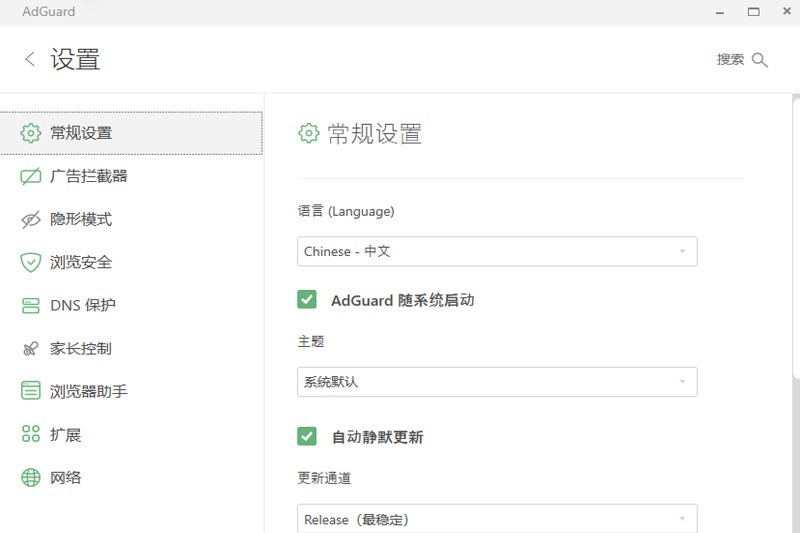Click the Stealth Mode eye icon
This screenshot has height=533, width=800.
click(31, 220)
